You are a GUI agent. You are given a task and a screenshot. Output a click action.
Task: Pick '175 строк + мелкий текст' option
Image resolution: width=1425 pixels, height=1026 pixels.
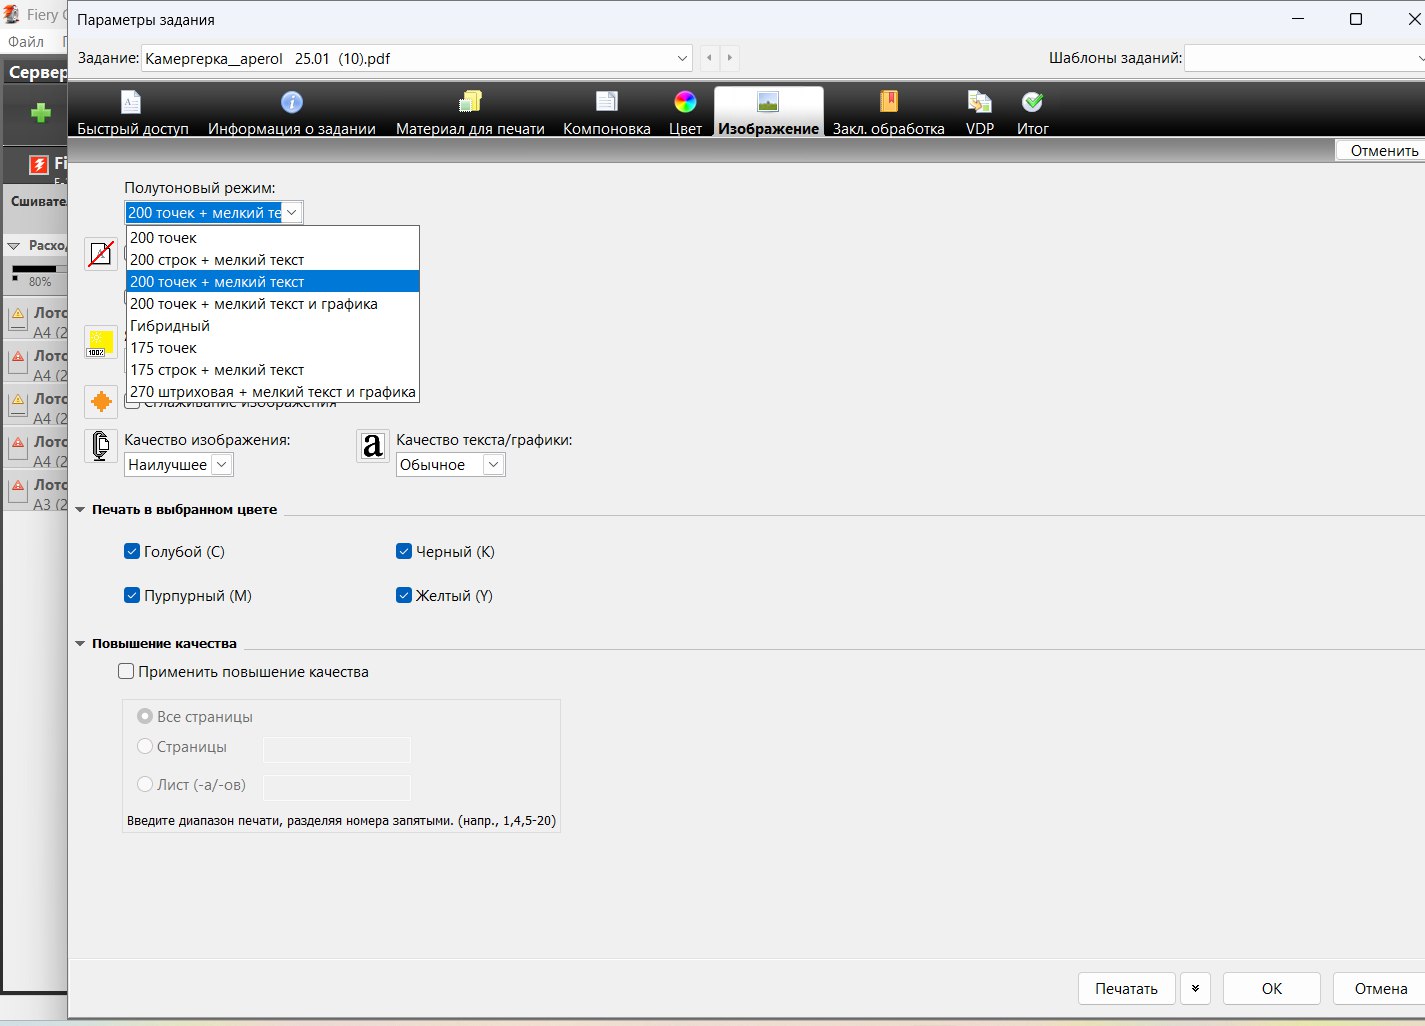pyautogui.click(x=272, y=370)
